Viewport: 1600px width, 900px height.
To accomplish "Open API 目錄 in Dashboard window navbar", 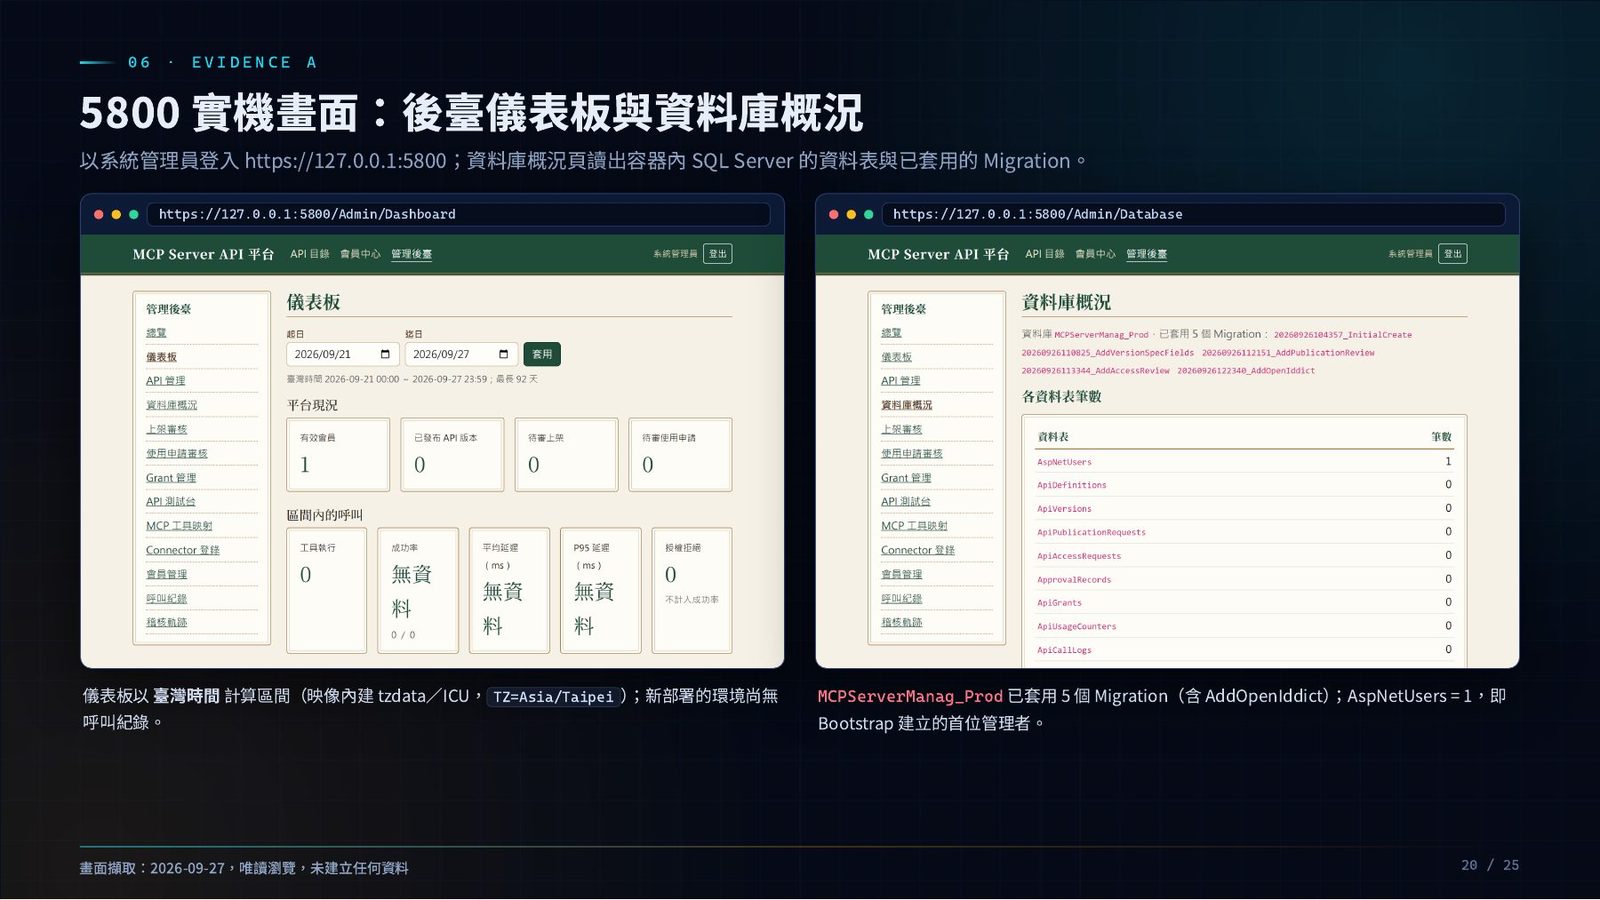I will tap(310, 254).
